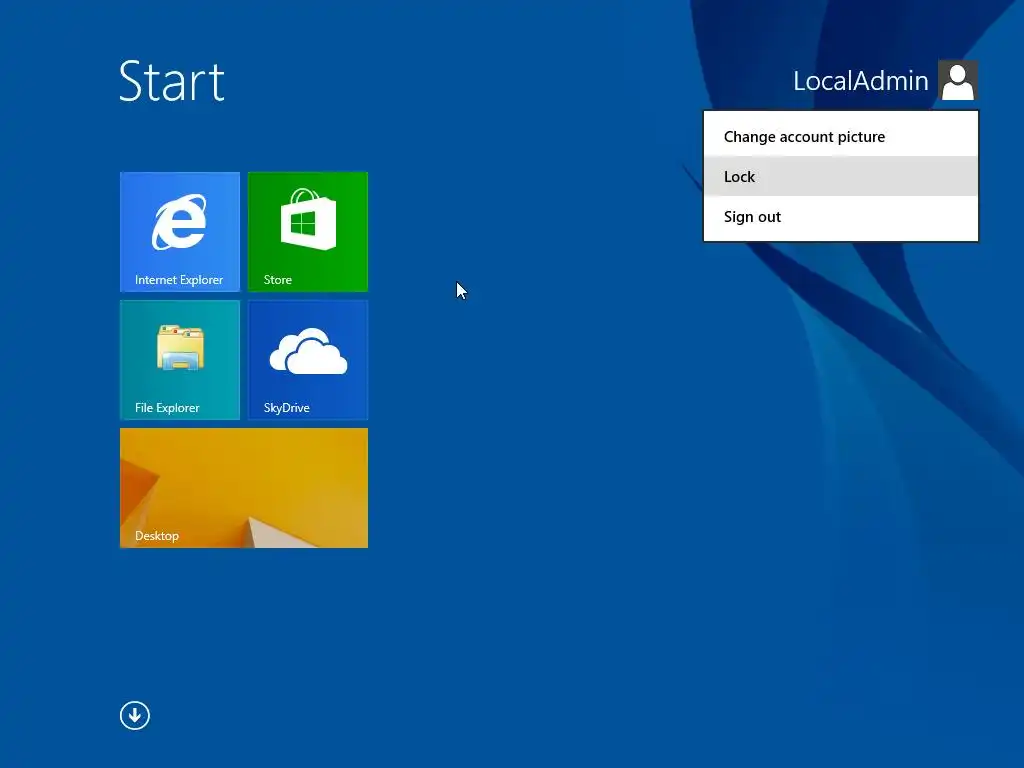The image size is (1024, 768).
Task: Open the File Explorer tile
Action: click(x=180, y=360)
